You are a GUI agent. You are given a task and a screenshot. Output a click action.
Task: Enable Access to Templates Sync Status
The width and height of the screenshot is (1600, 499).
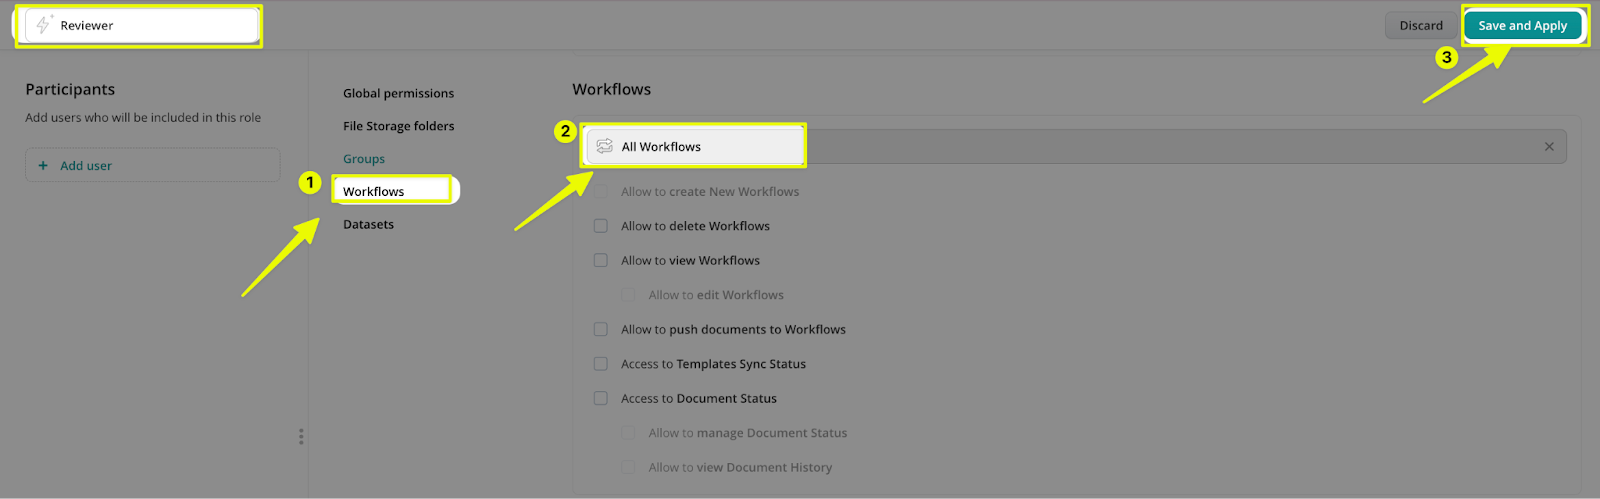coord(601,364)
